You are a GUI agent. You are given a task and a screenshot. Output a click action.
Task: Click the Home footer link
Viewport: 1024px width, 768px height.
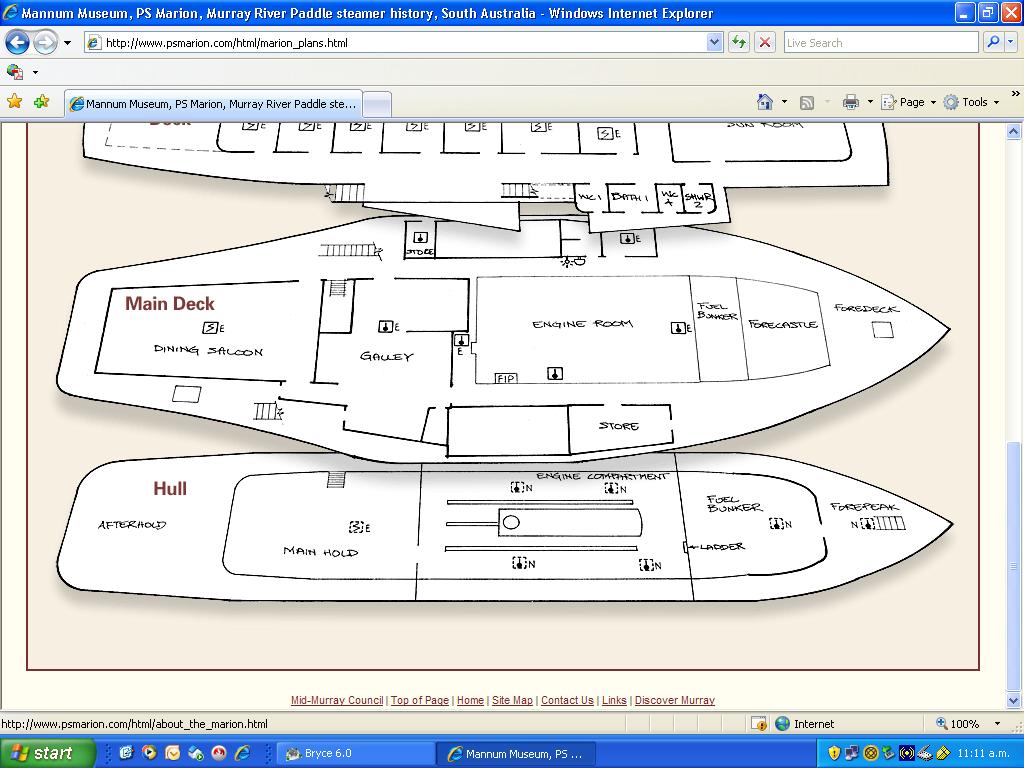click(x=470, y=700)
